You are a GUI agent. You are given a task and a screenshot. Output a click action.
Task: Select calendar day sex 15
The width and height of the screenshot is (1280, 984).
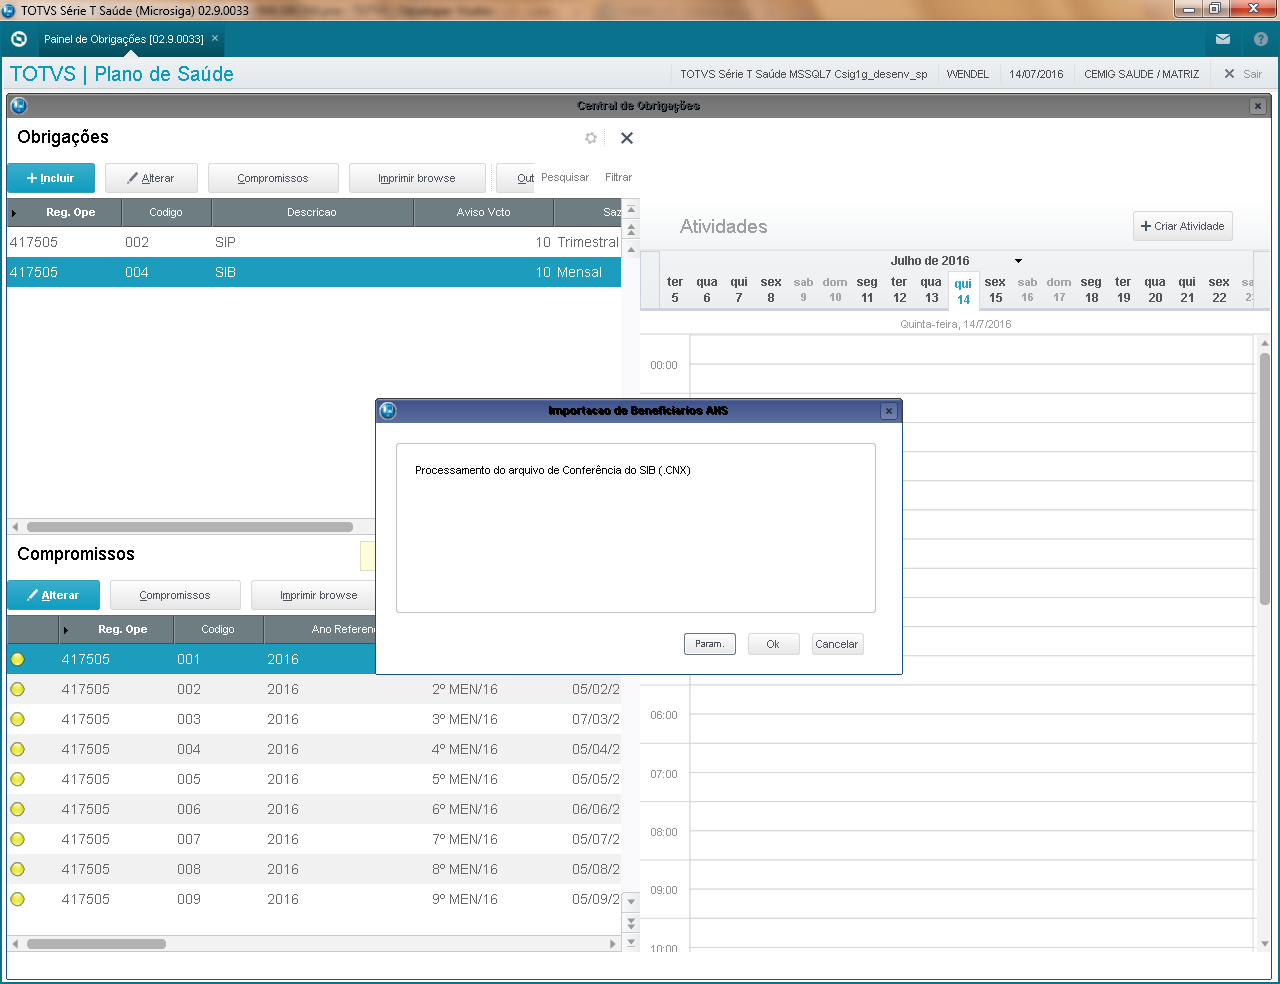pyautogui.click(x=995, y=290)
